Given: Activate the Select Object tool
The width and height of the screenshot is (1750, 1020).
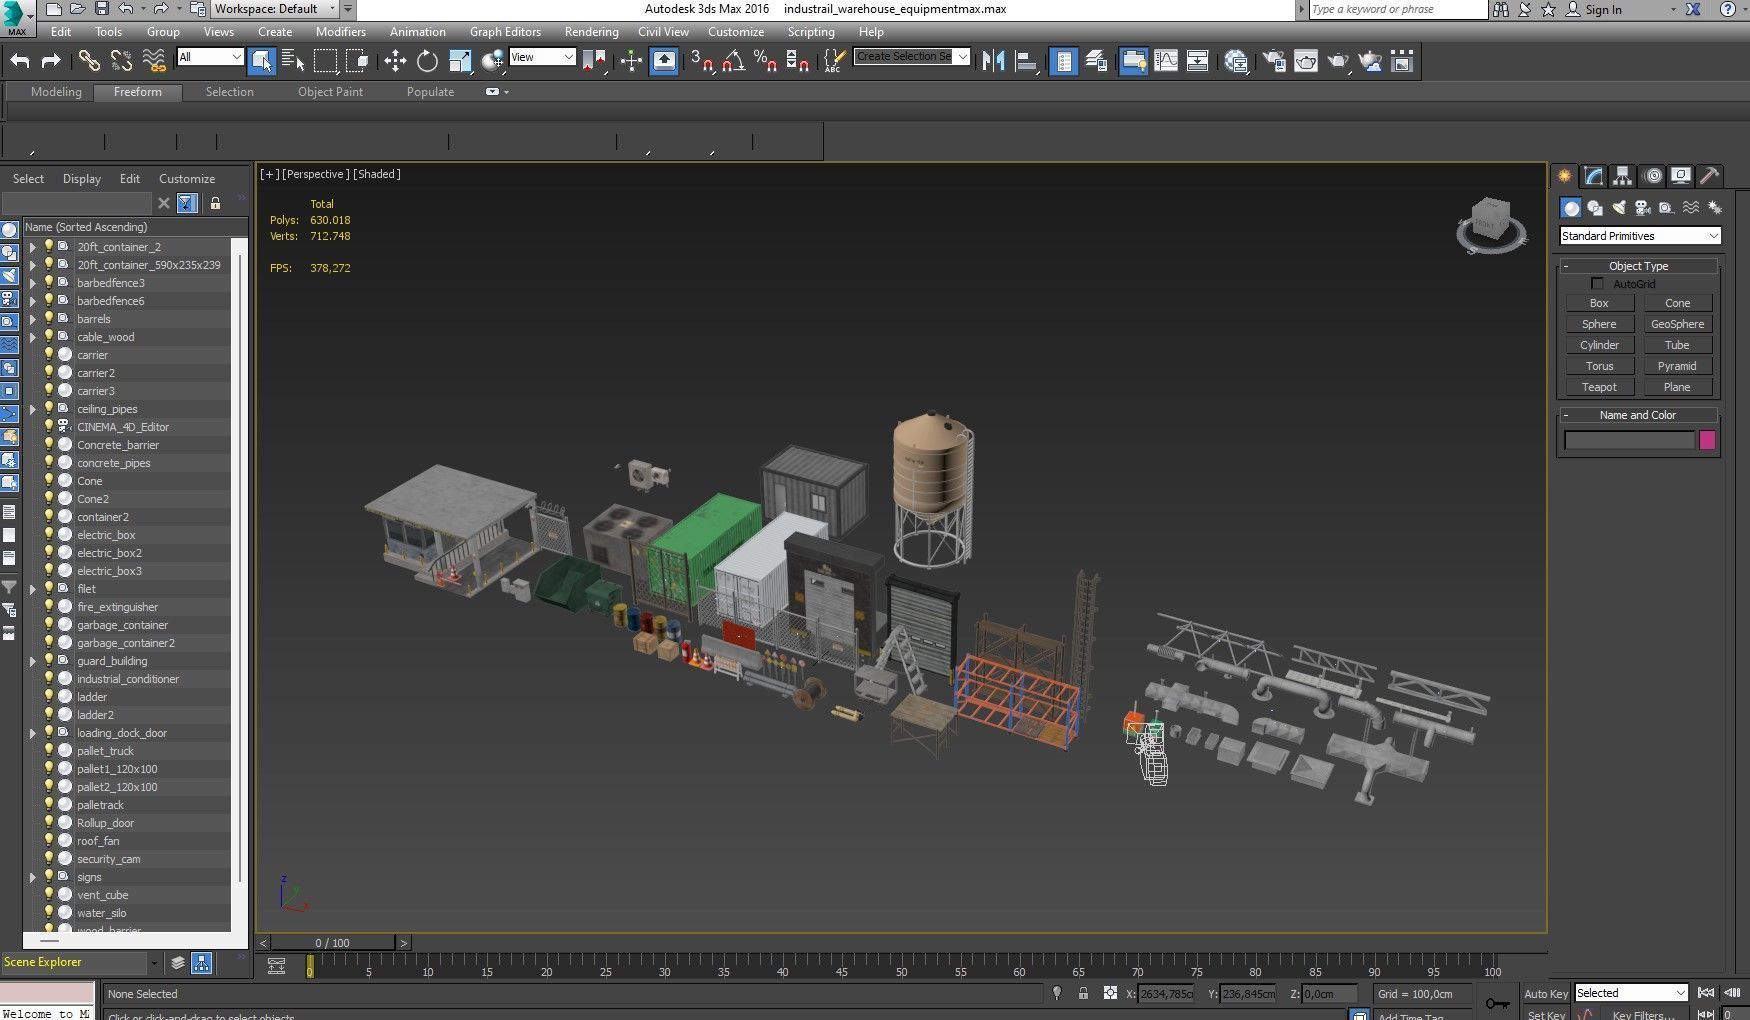Looking at the screenshot, I should point(261,61).
